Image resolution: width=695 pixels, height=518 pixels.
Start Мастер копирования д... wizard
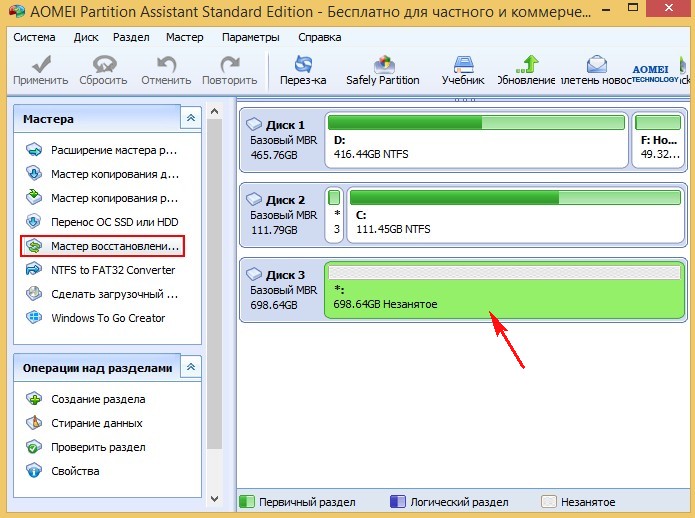pyautogui.click(x=115, y=174)
